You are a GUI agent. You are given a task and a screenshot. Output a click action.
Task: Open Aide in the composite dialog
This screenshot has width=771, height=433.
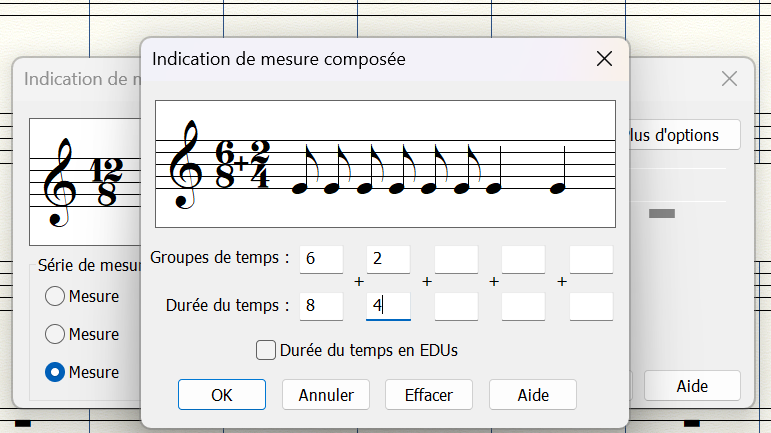tap(532, 394)
